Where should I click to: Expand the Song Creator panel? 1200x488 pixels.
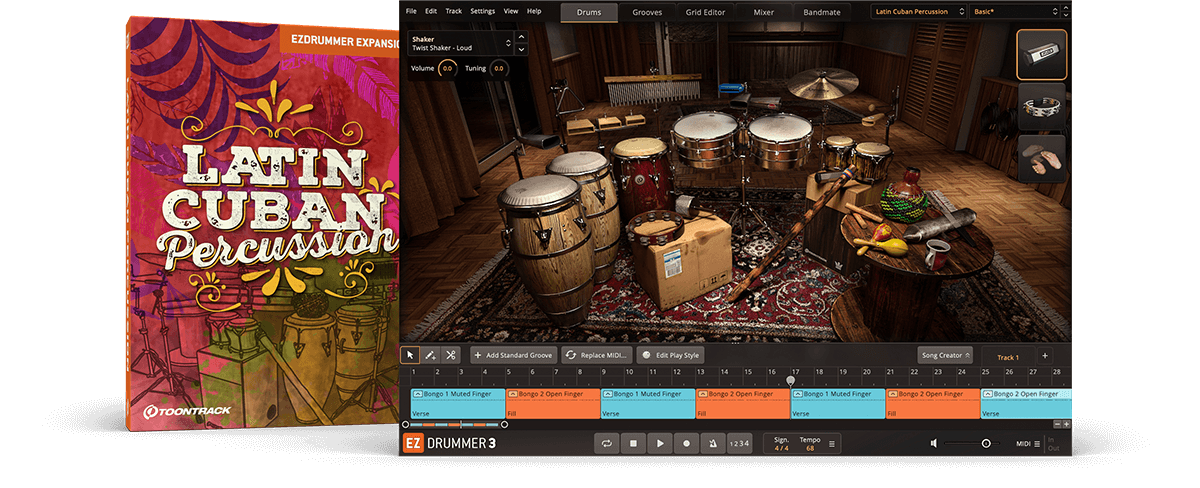(x=945, y=355)
